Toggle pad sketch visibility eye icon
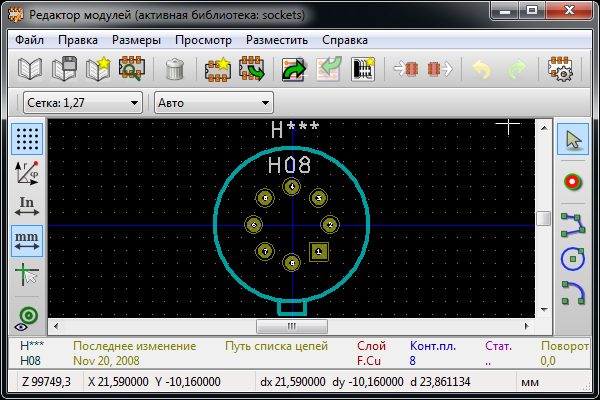 pyautogui.click(x=27, y=318)
